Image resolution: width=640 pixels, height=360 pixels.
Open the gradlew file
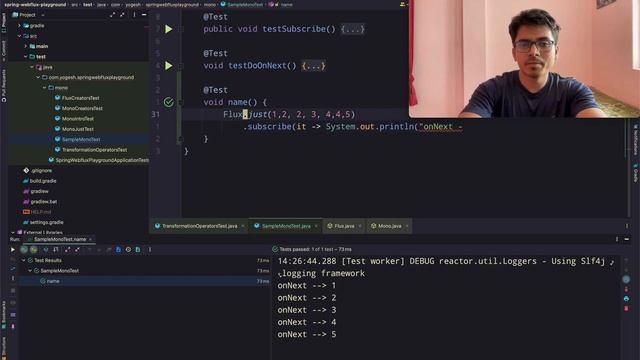(39, 191)
